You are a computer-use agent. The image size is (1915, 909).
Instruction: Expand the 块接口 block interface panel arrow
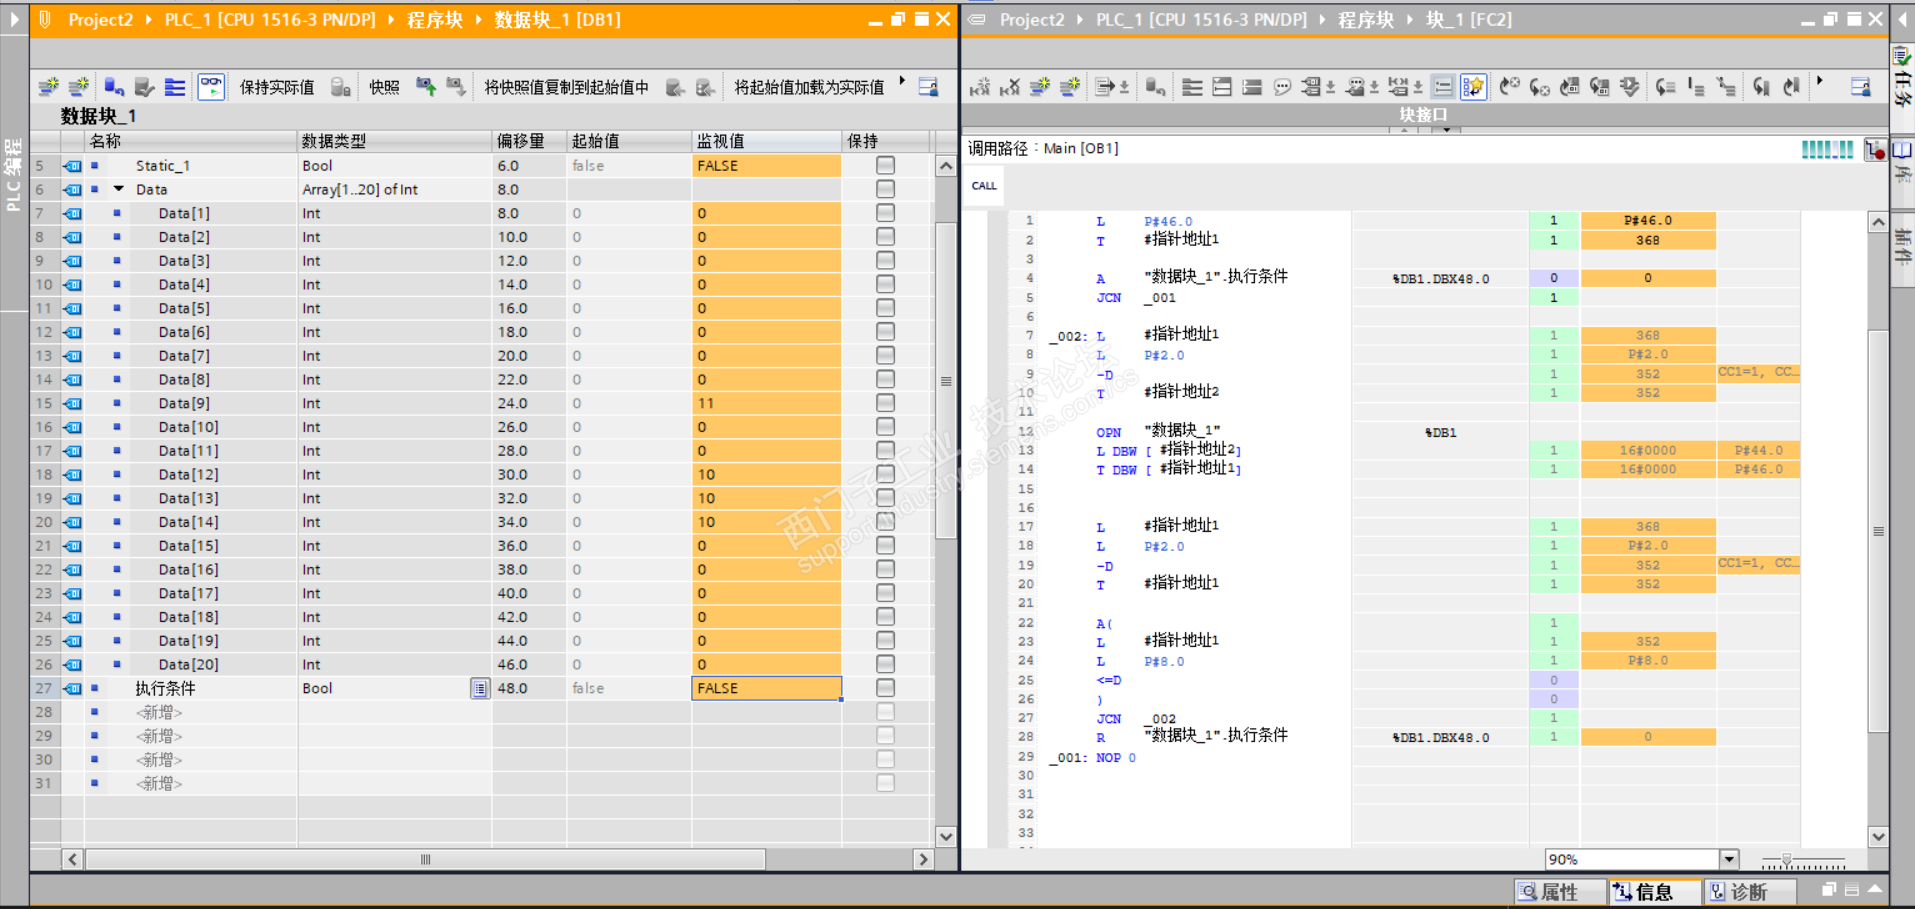tap(1446, 129)
